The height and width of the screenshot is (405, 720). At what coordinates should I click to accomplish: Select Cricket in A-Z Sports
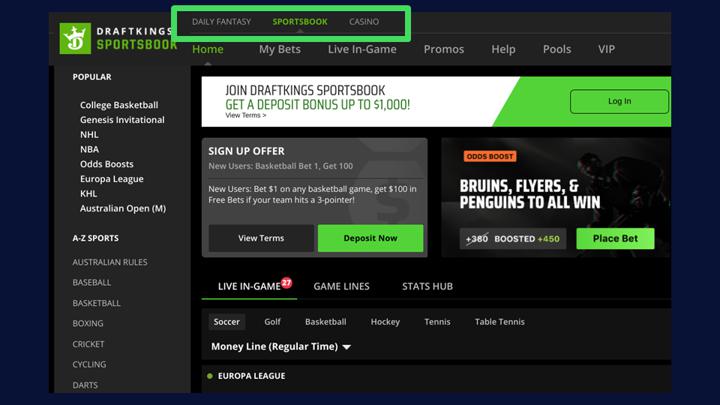point(88,344)
